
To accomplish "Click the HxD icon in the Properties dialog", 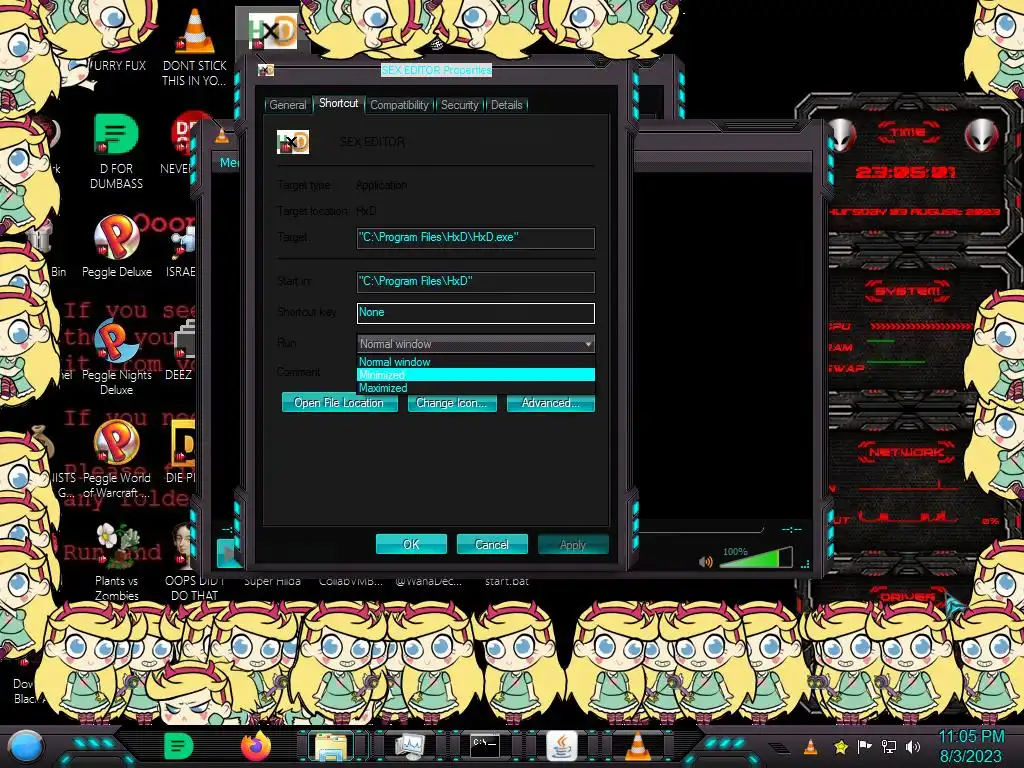I will 293,142.
